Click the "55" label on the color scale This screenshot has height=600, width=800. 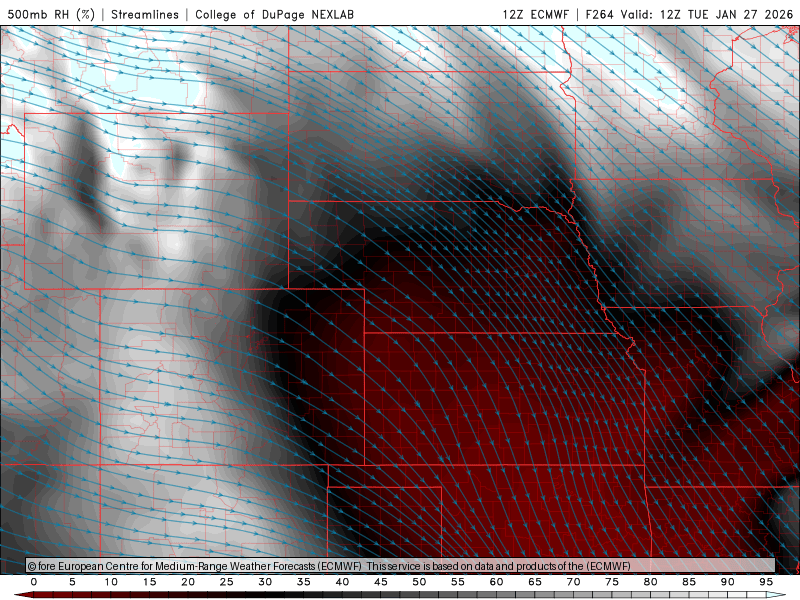click(458, 582)
